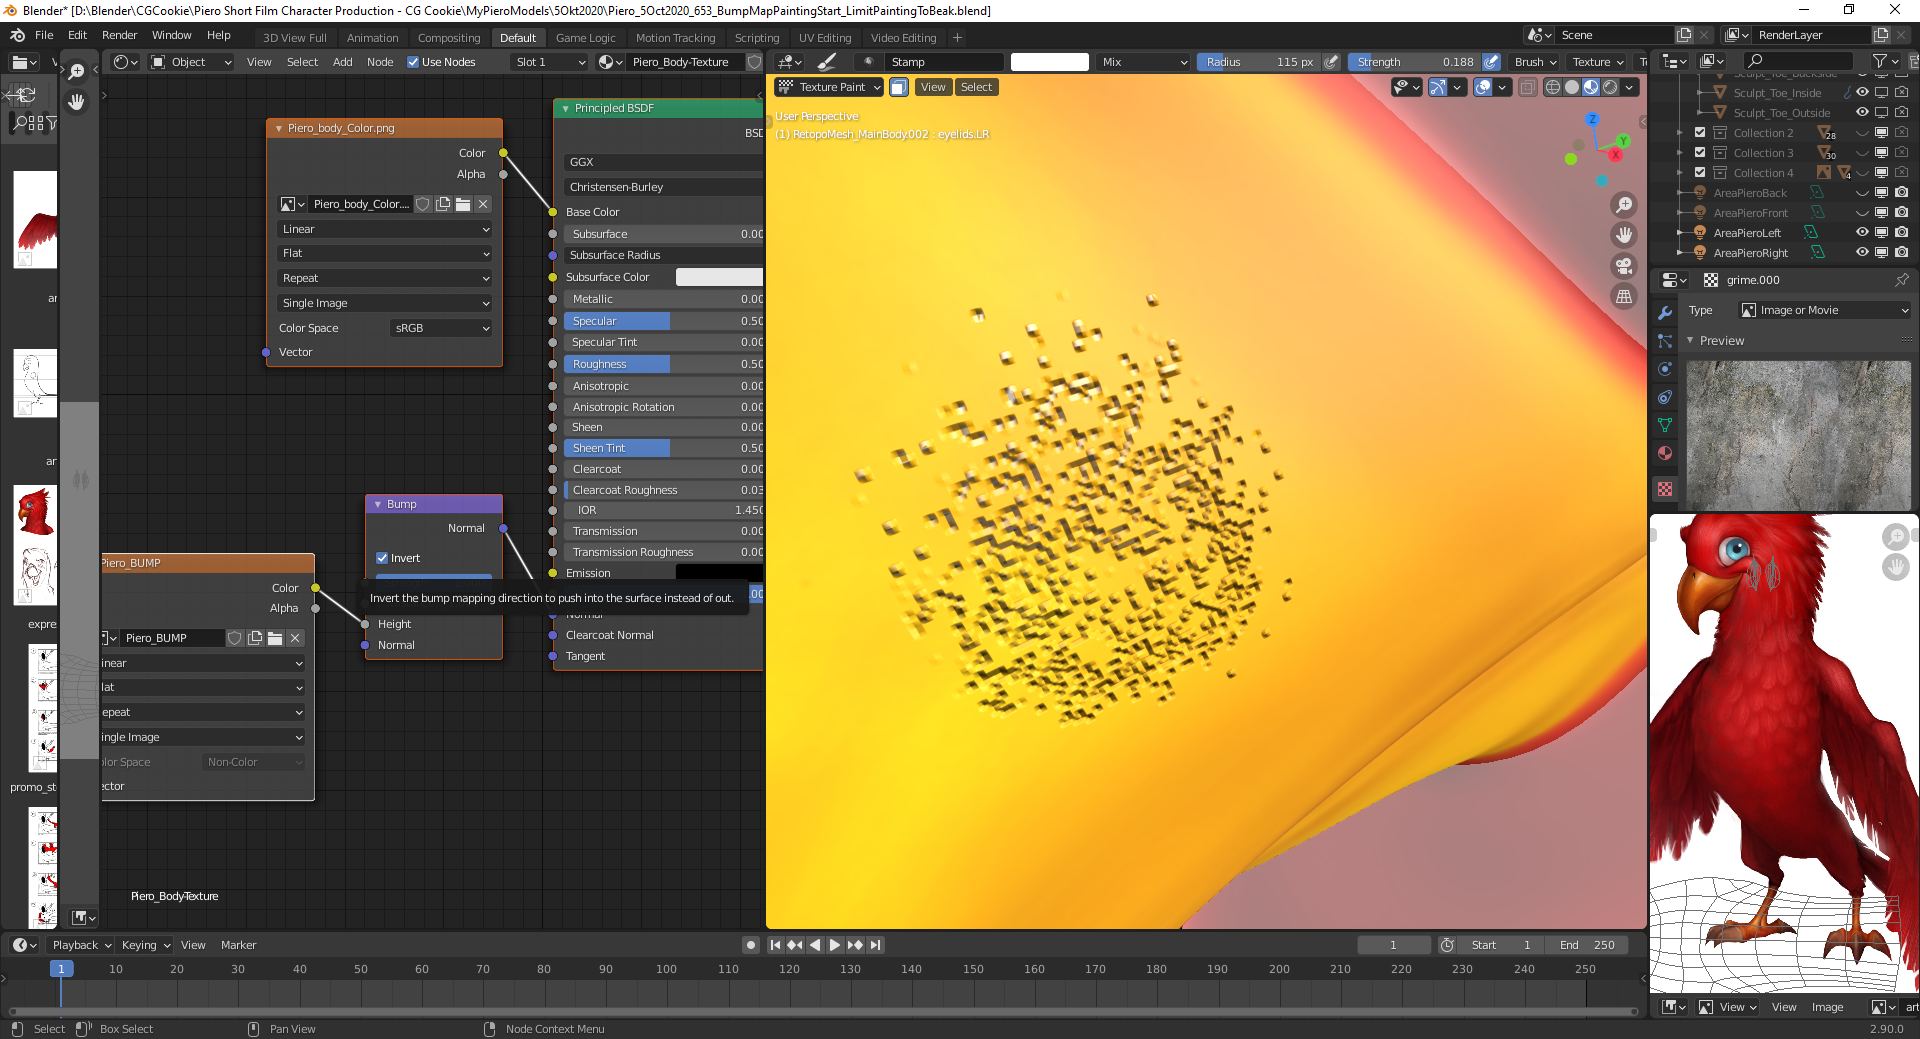Hide AreaPieroLeft using its eye icon
The image size is (1920, 1039).
(x=1862, y=232)
